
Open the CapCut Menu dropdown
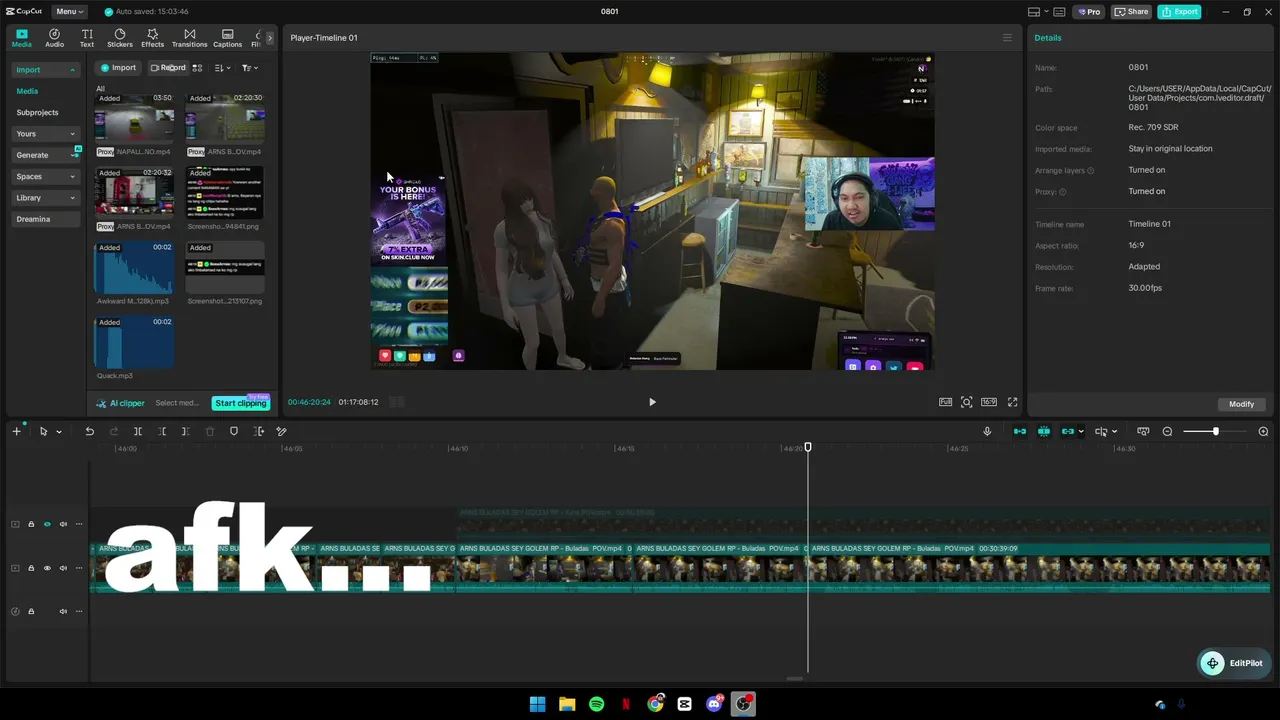69,11
